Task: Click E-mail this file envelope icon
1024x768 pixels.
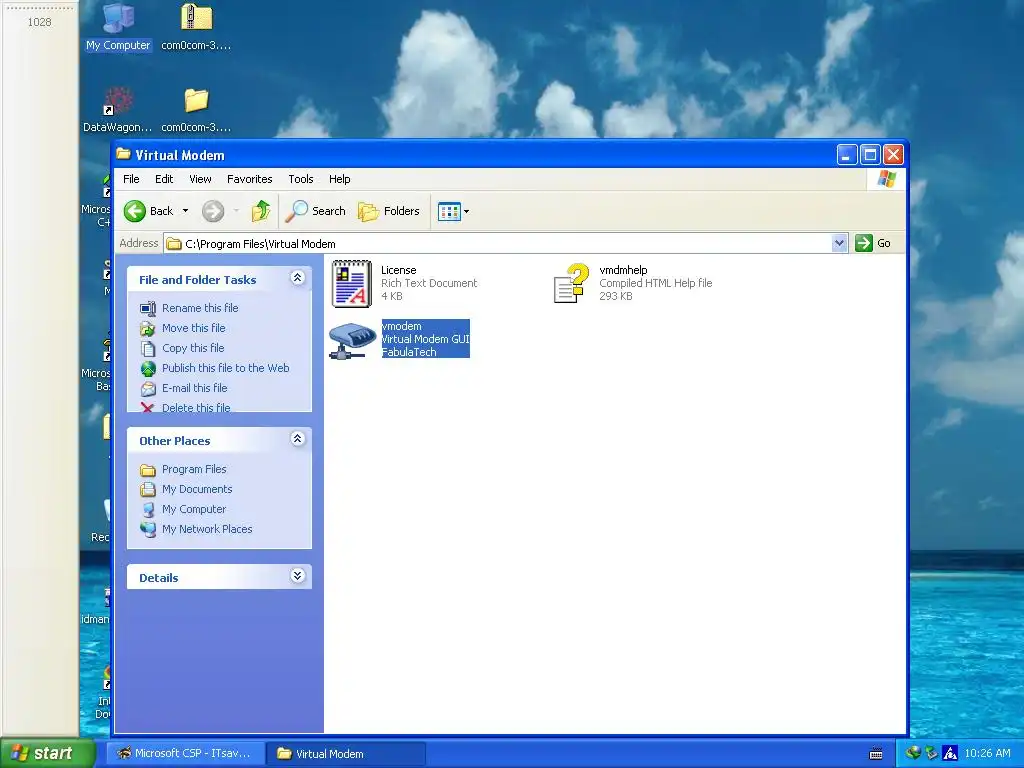Action: point(148,389)
